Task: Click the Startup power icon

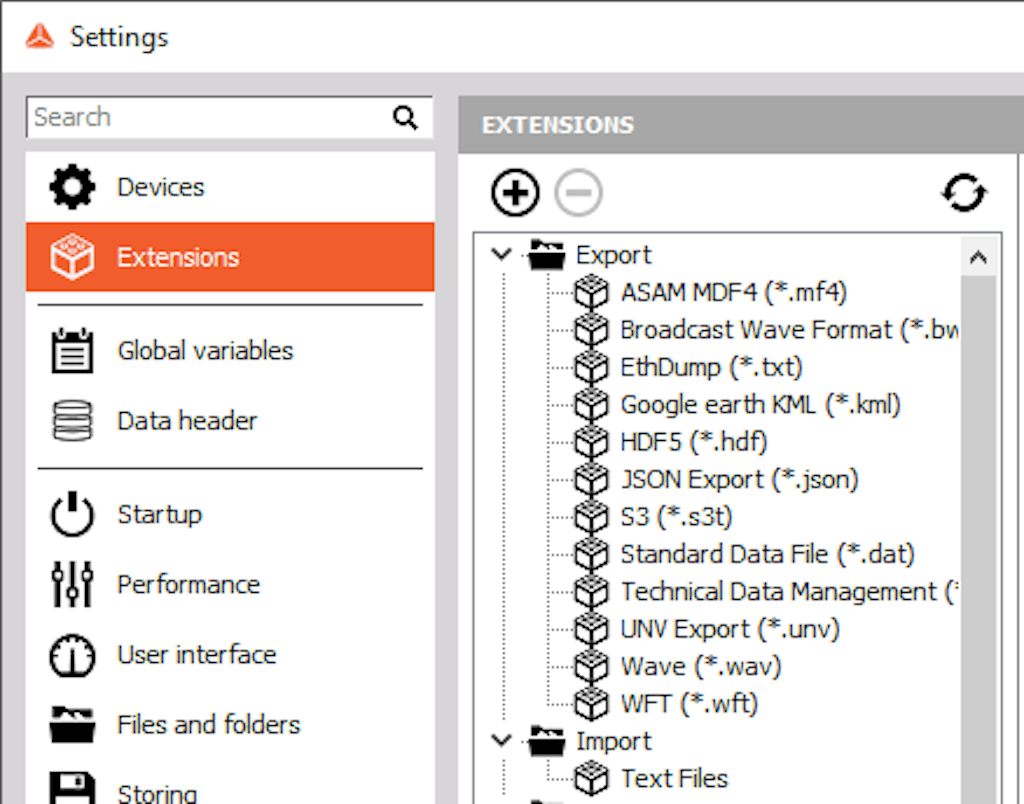Action: coord(72,514)
